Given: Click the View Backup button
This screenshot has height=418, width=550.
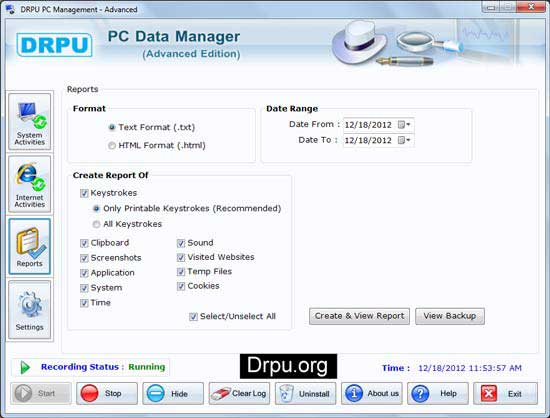Looking at the screenshot, I should (x=450, y=316).
